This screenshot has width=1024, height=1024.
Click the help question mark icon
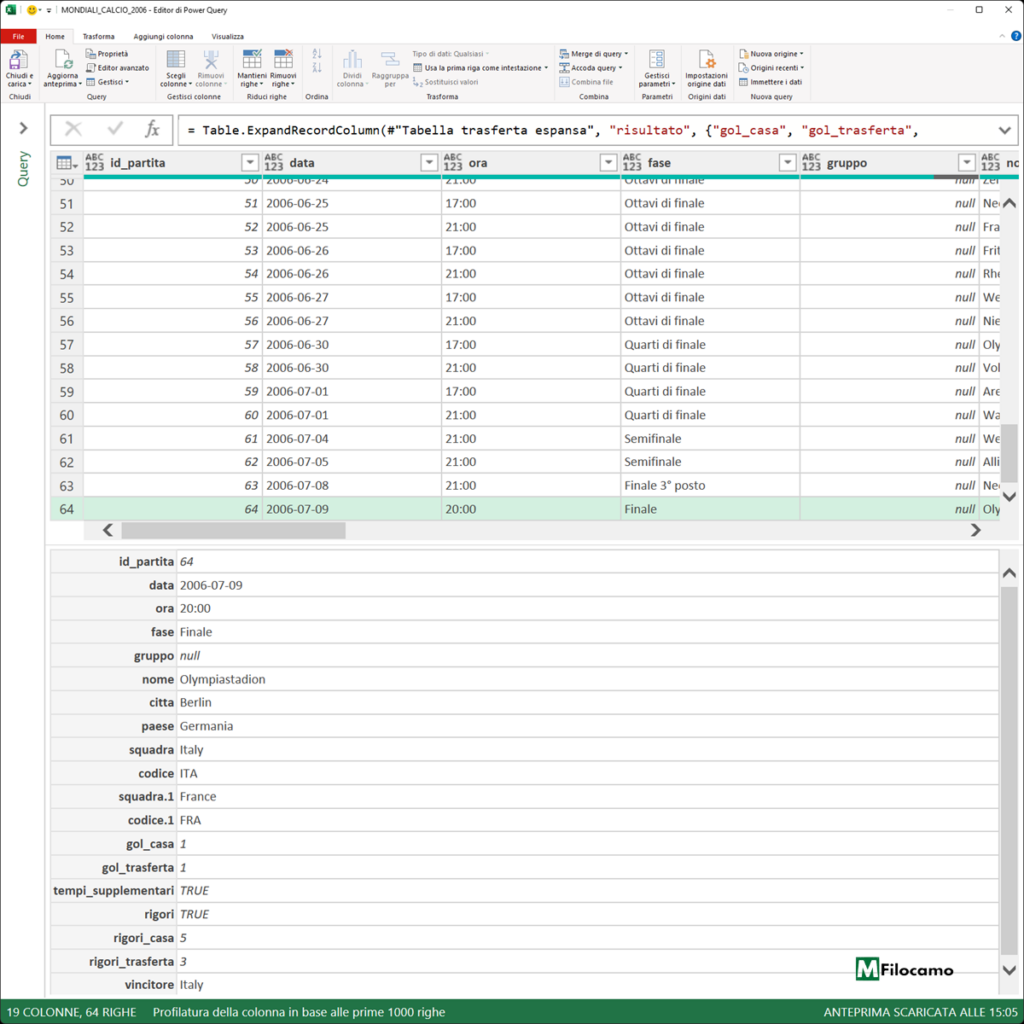tap(1016, 36)
